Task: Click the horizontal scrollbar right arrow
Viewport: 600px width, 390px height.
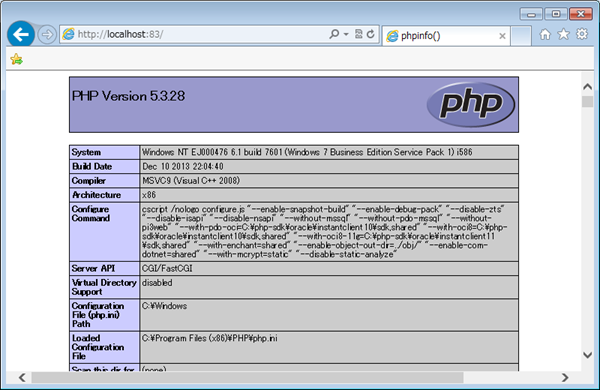Action: [565, 378]
